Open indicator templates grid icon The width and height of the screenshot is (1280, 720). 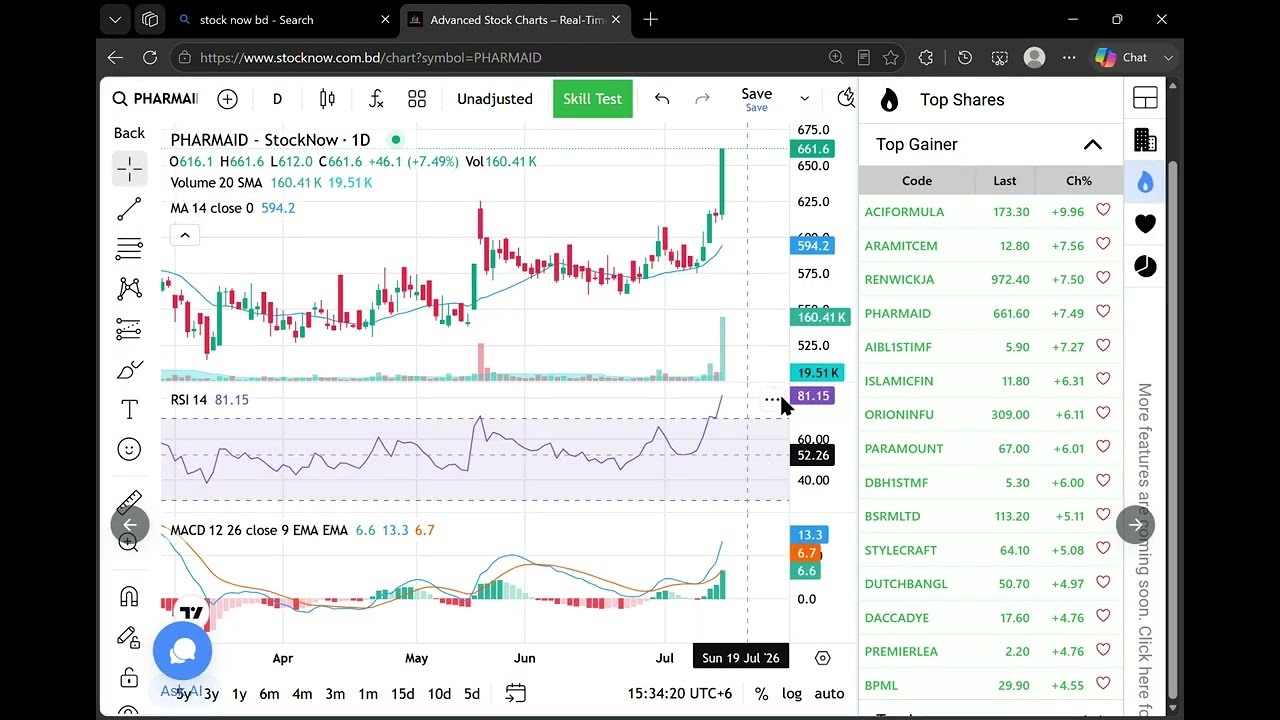(417, 98)
